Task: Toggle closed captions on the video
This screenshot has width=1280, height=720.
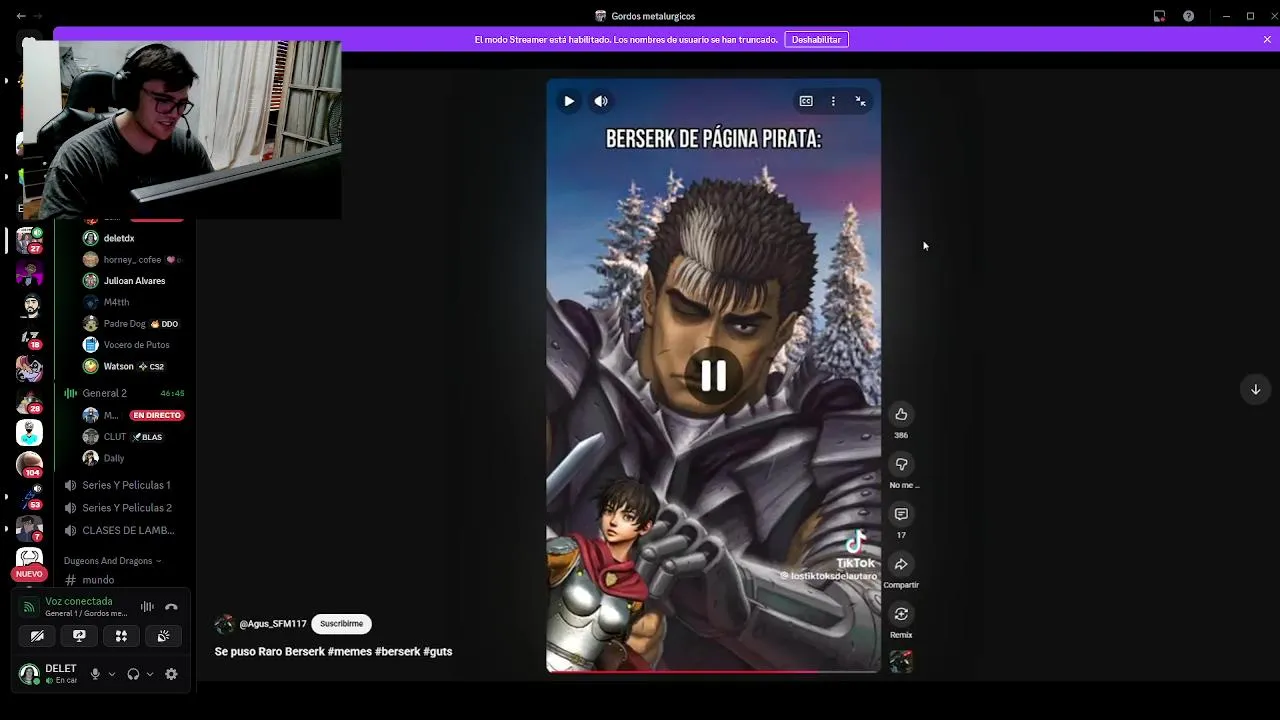Action: click(x=806, y=101)
